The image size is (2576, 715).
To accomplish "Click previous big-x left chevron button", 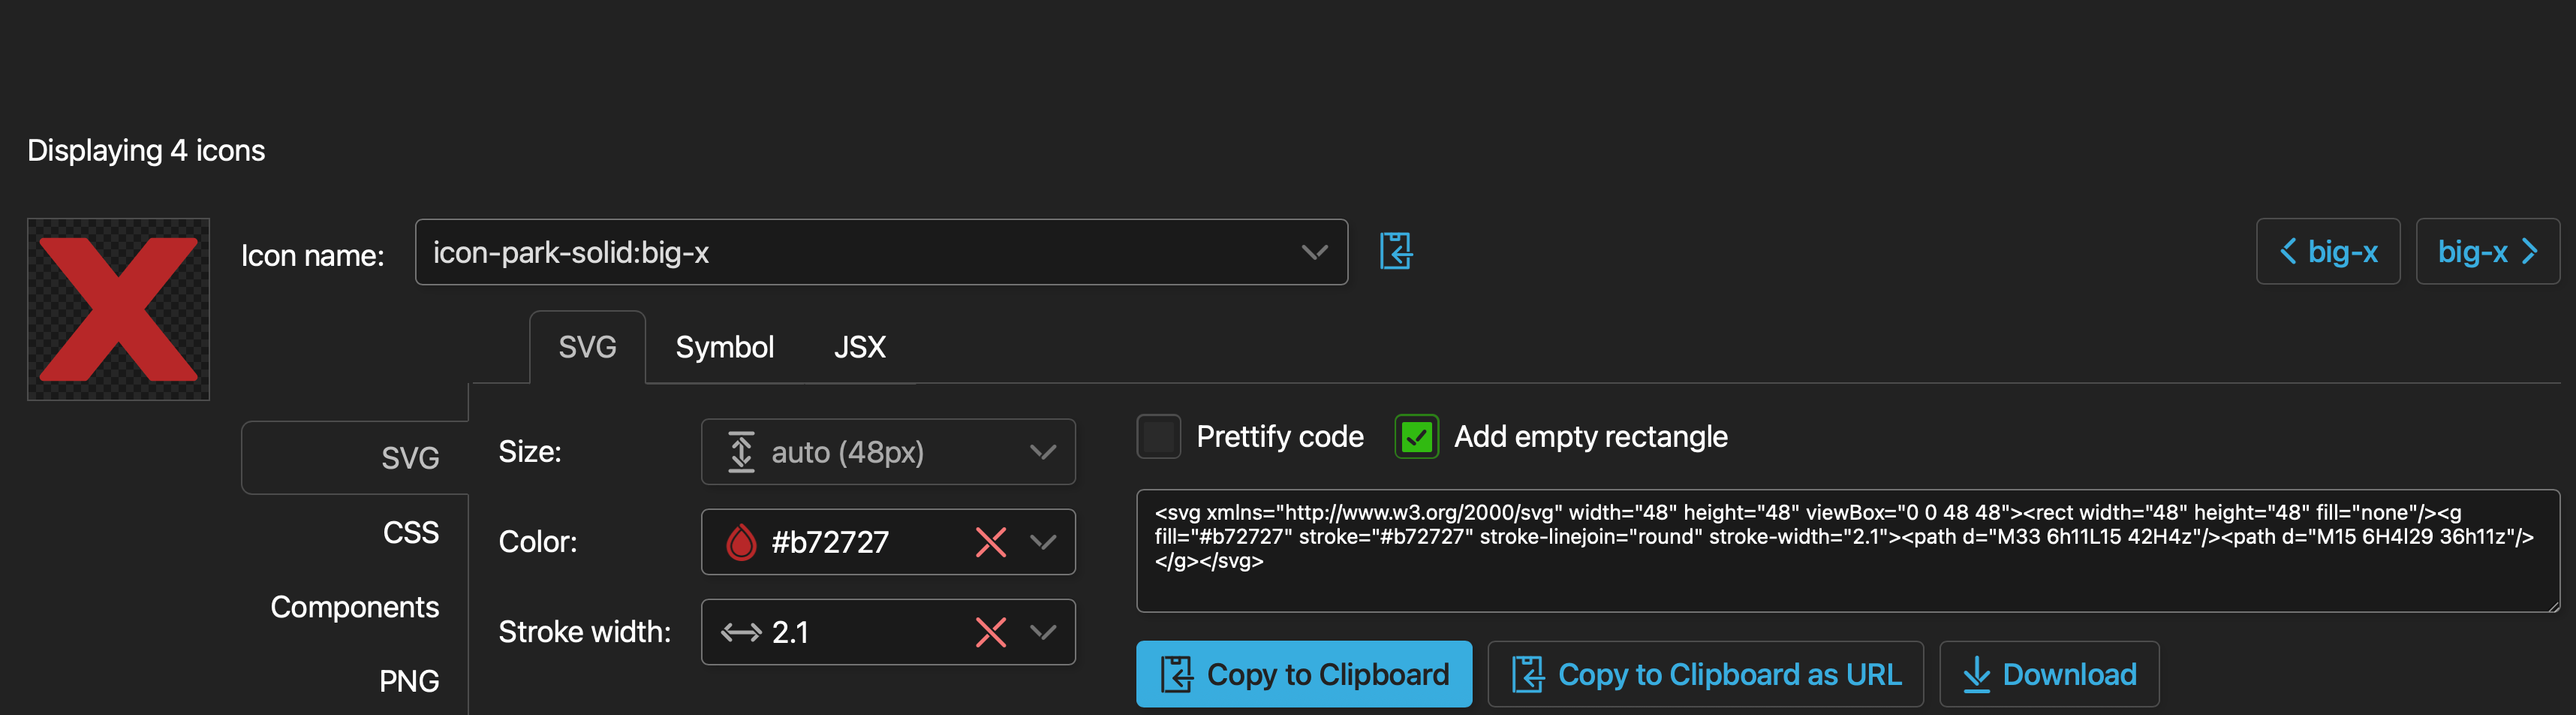I will click(2327, 251).
